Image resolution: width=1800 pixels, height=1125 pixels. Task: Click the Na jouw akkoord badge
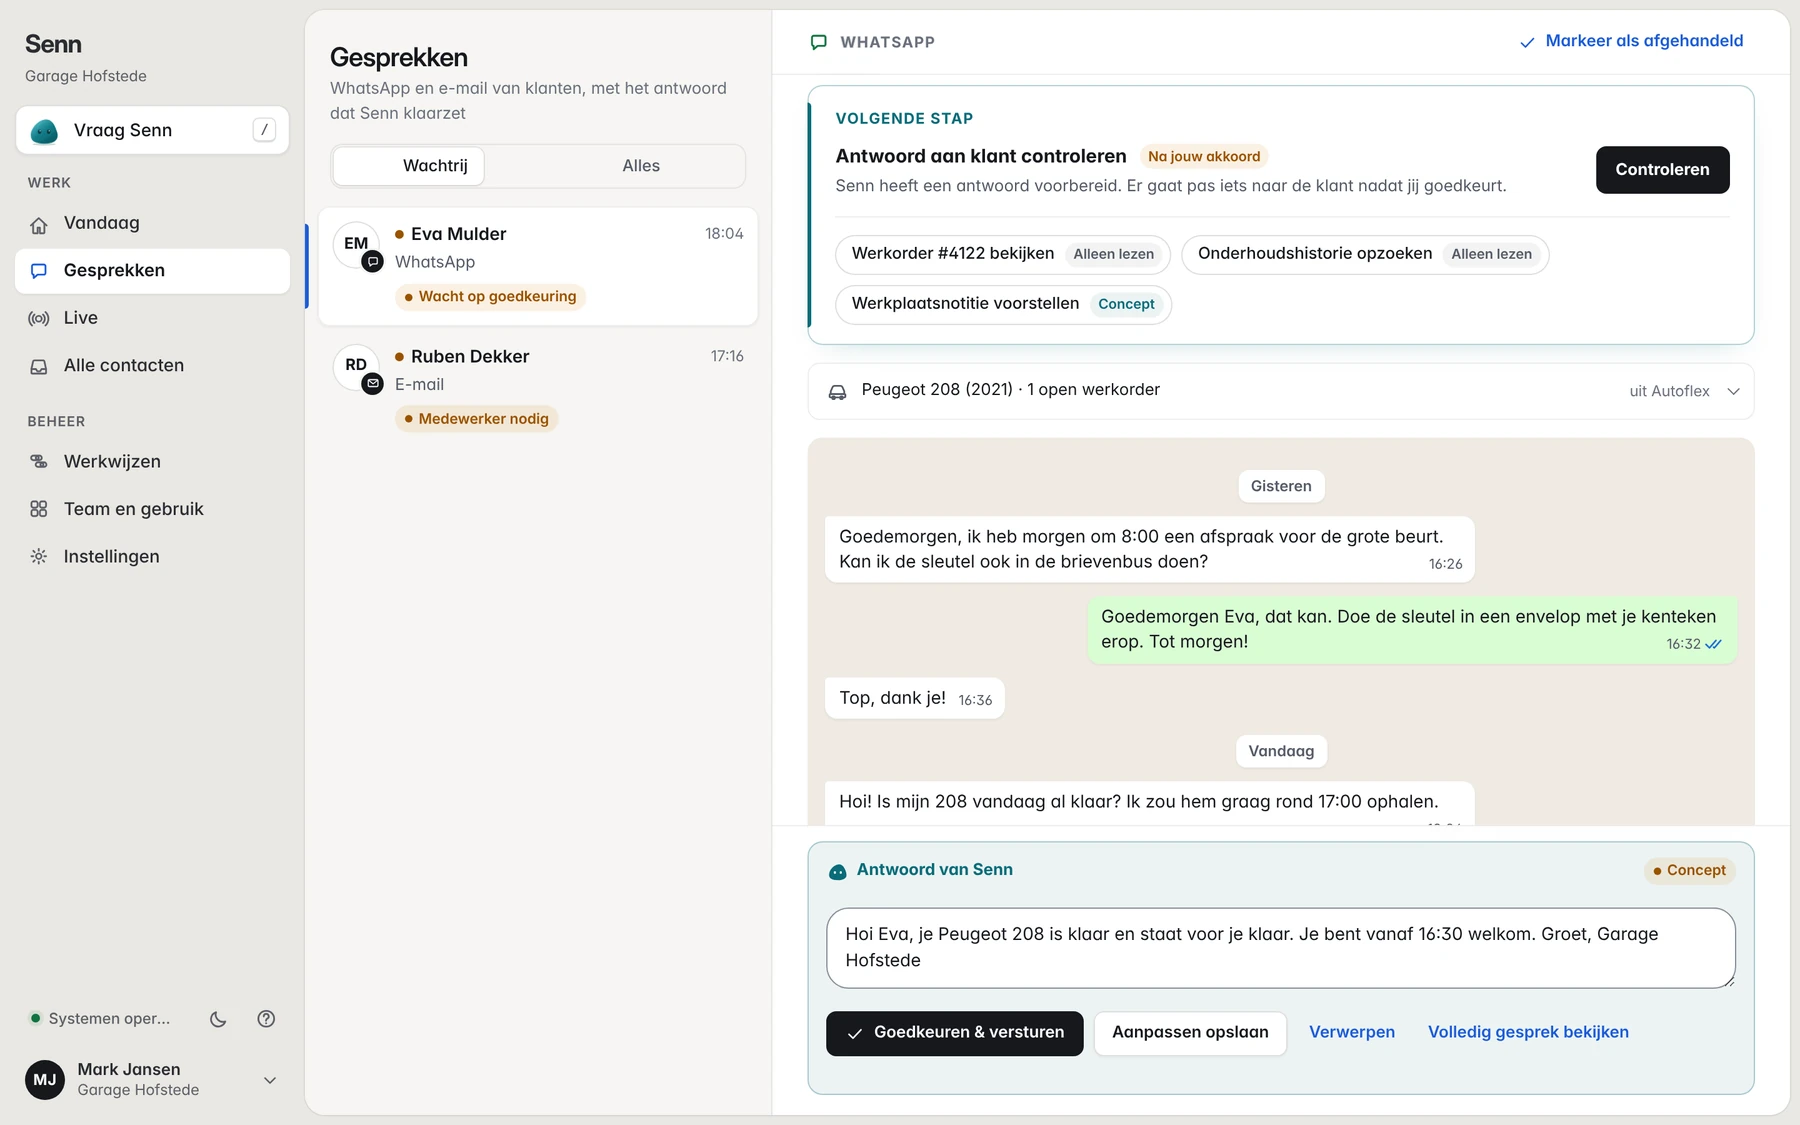click(1204, 157)
